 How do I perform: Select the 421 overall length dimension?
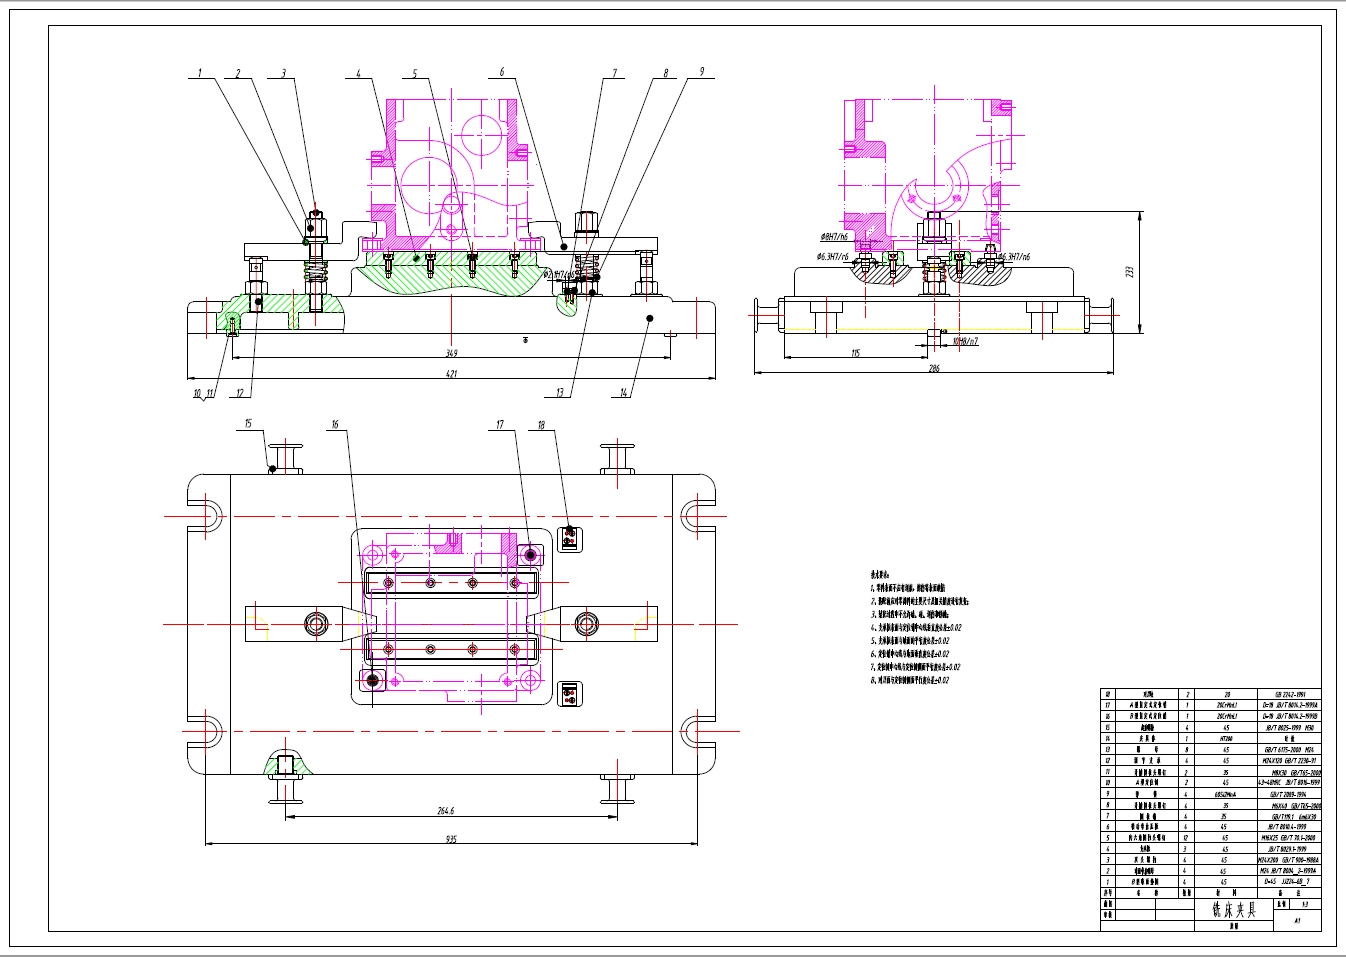tap(451, 374)
